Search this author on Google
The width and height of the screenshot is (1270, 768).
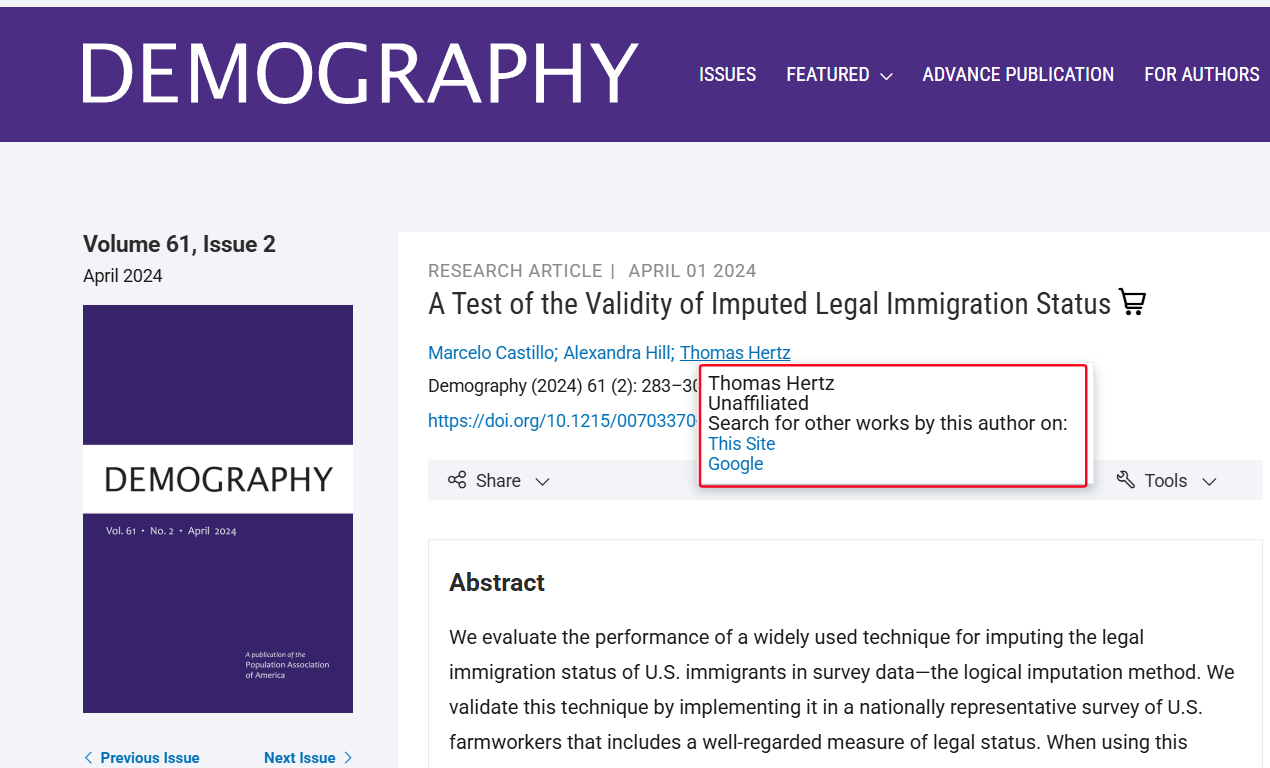point(735,464)
